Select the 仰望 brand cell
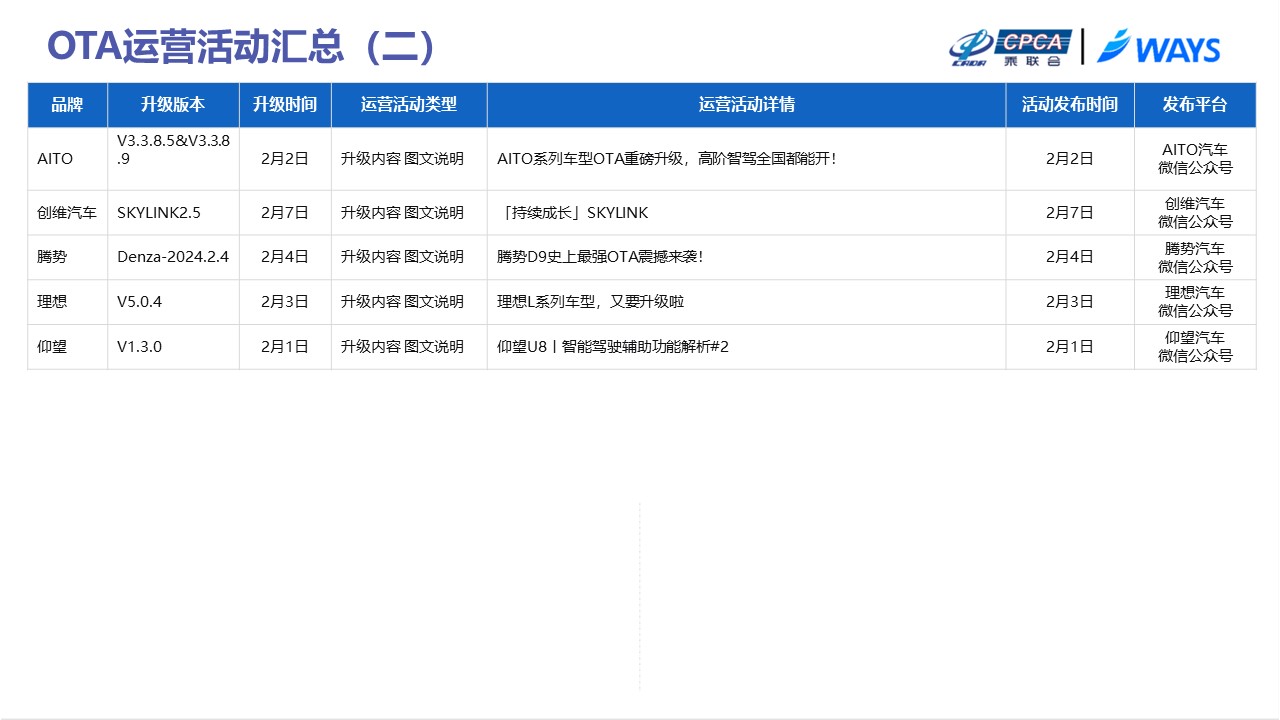1280x720 pixels. click(67, 347)
